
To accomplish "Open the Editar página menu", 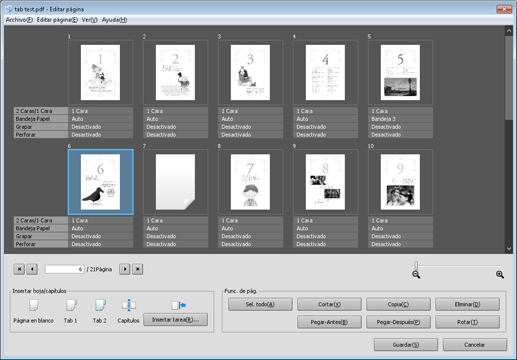I will (x=57, y=20).
